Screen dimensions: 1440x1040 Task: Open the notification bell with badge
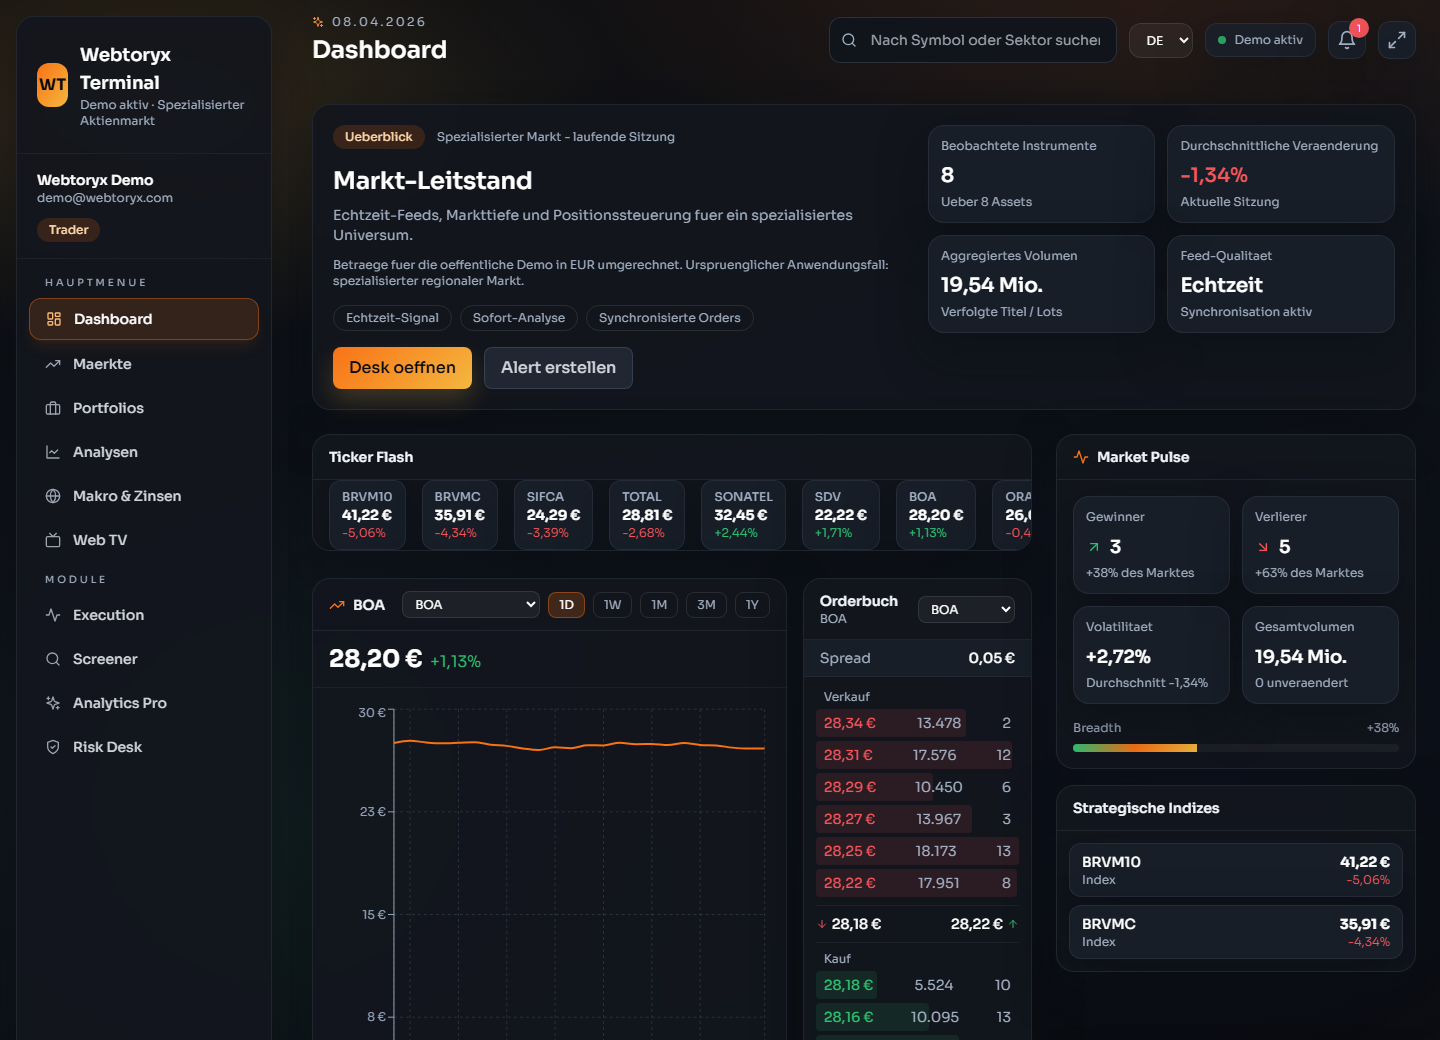click(x=1347, y=40)
